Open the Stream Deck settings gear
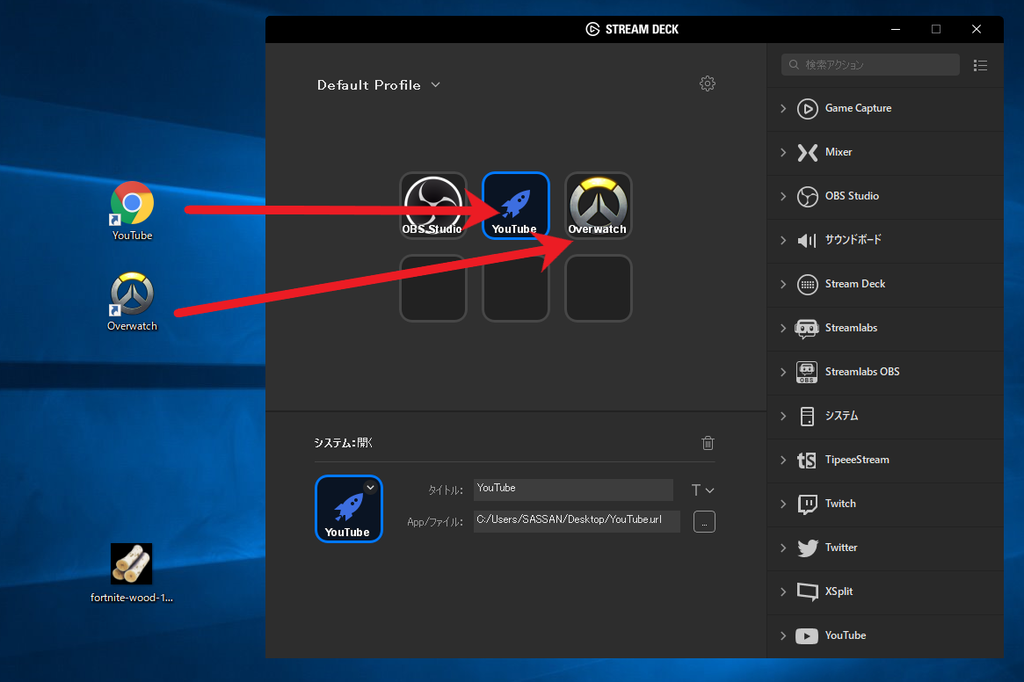This screenshot has height=682, width=1024. [x=707, y=84]
